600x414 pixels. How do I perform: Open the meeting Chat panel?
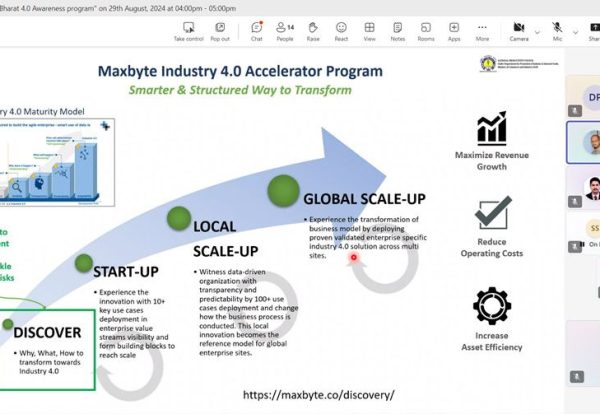pos(257,32)
